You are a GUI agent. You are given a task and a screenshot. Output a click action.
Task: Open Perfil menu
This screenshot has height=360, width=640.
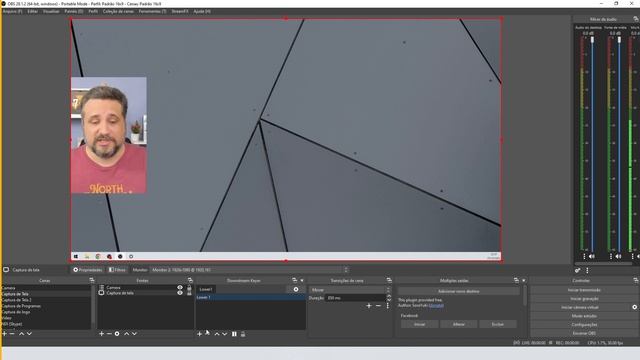93,11
